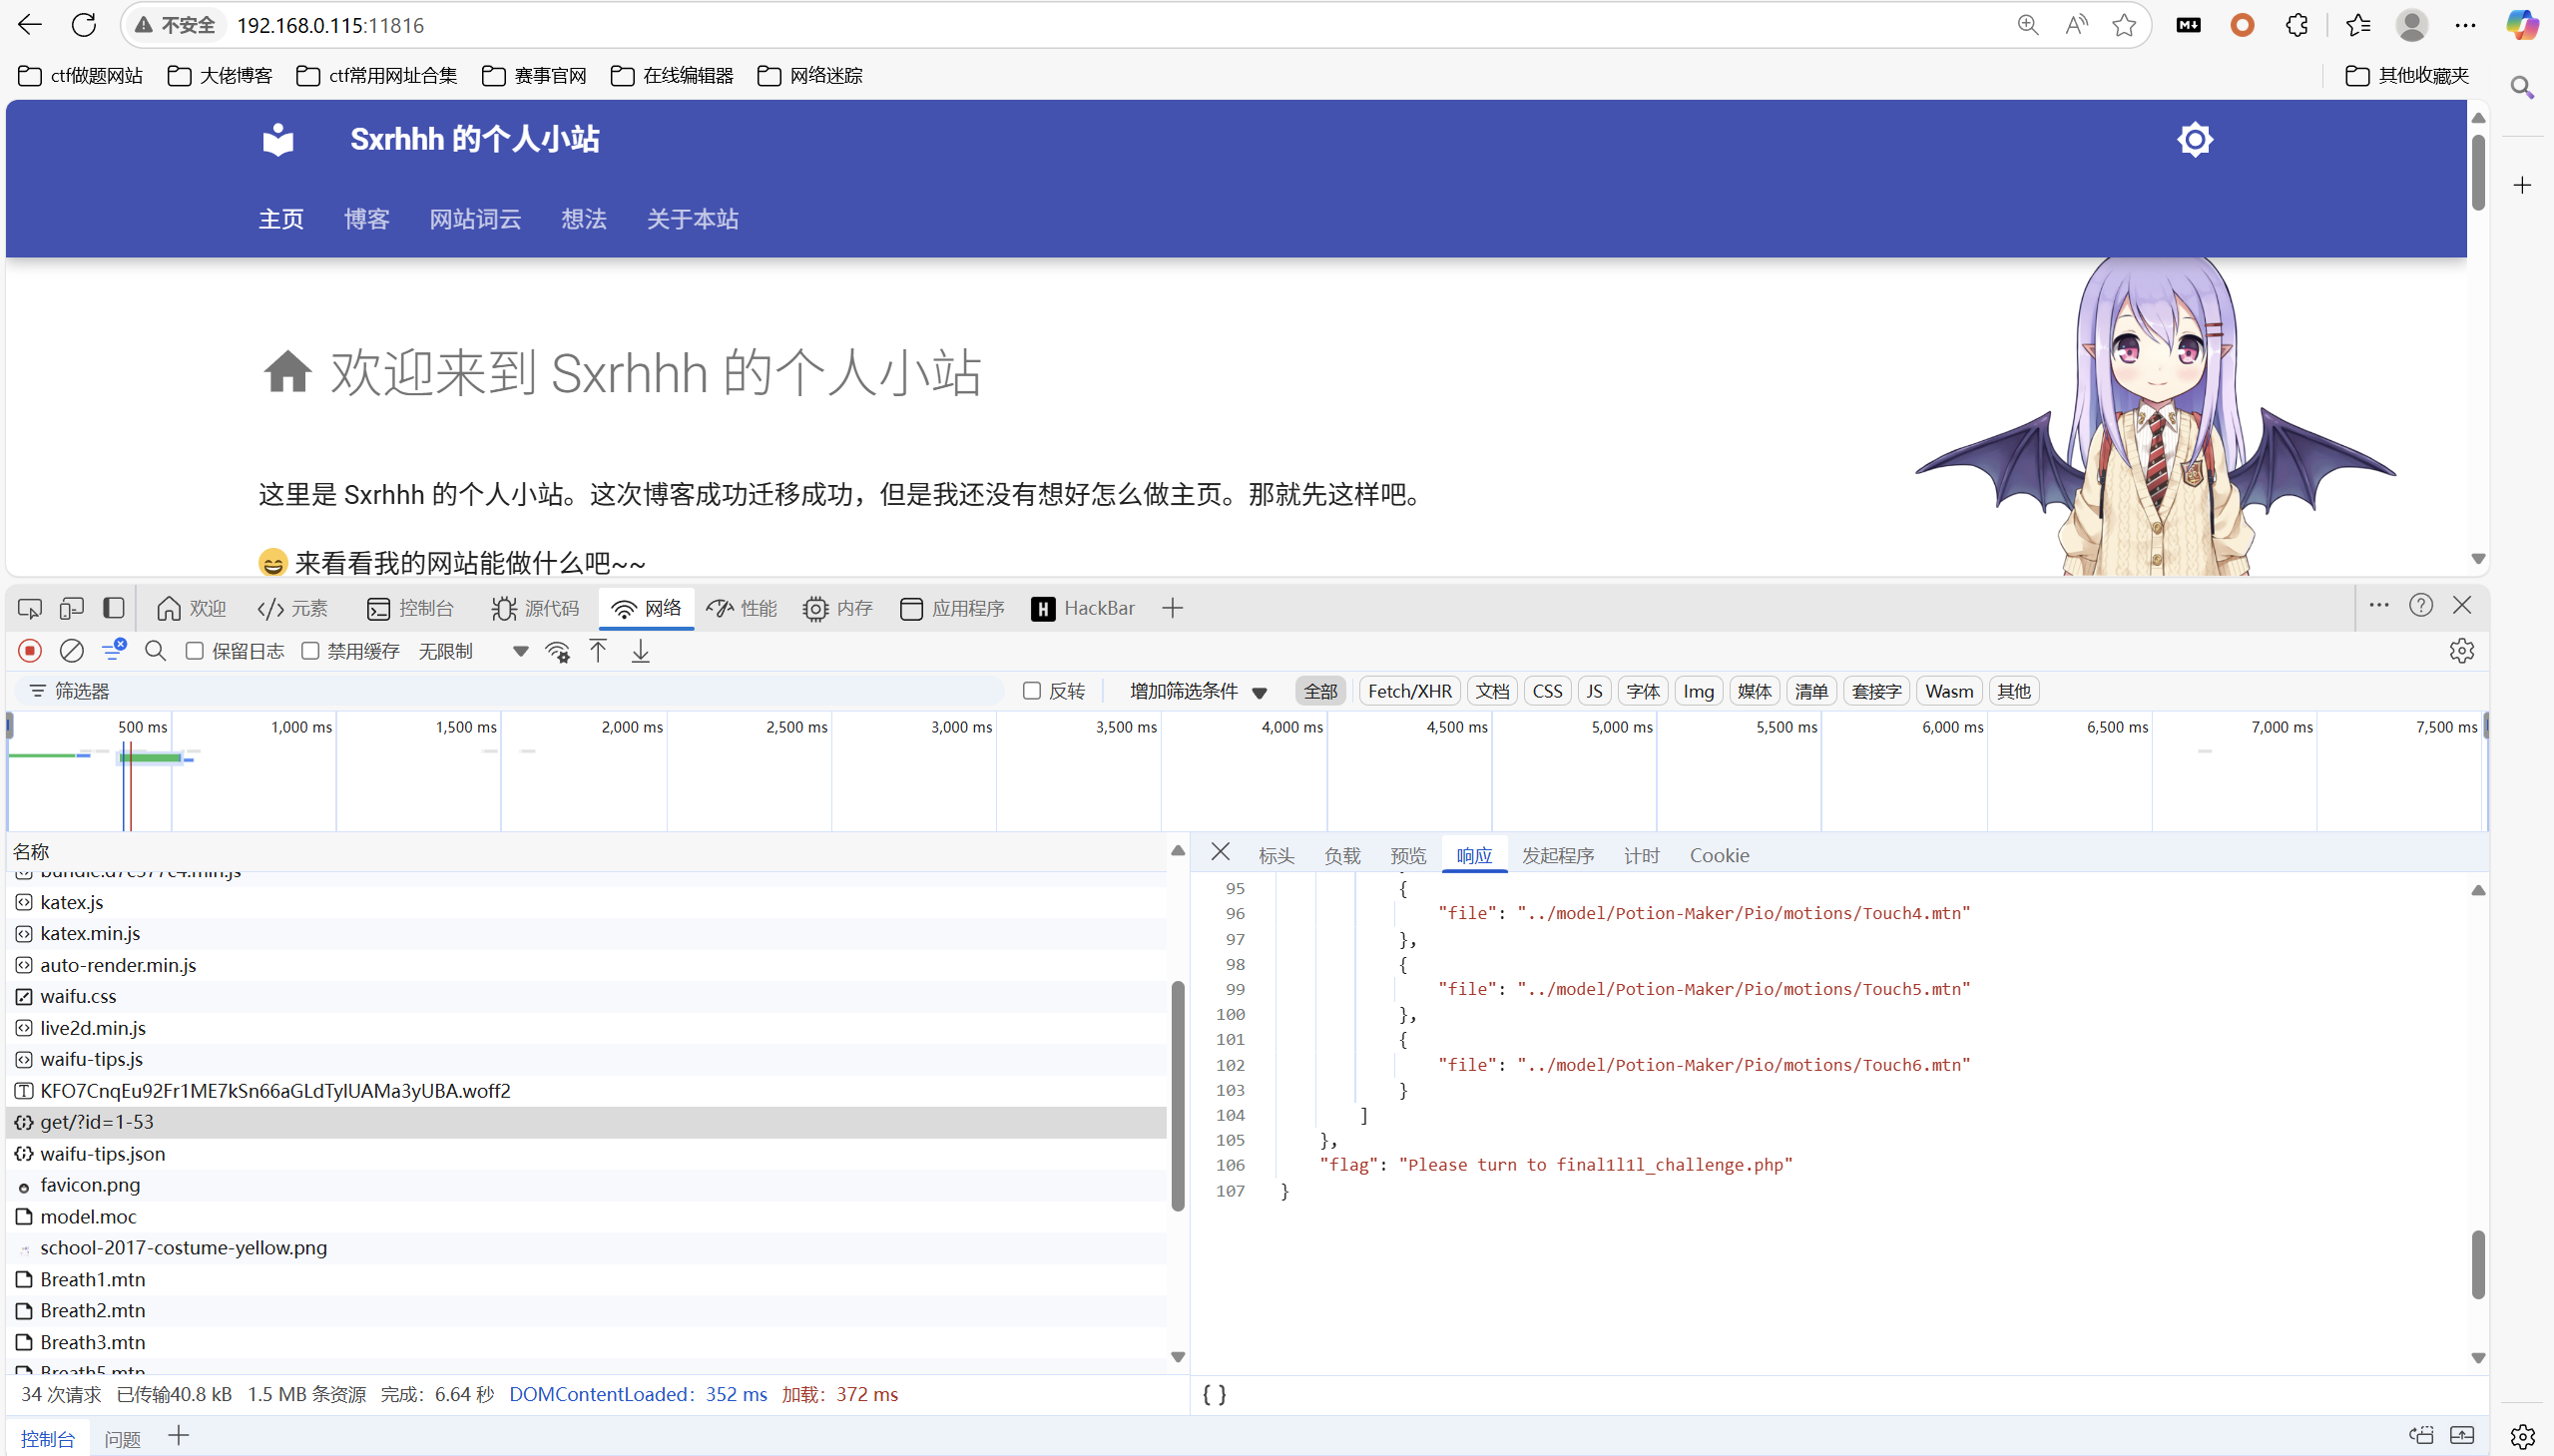Go to the 关于本站 site page
Image resolution: width=2554 pixels, height=1456 pixels.
coord(692,219)
